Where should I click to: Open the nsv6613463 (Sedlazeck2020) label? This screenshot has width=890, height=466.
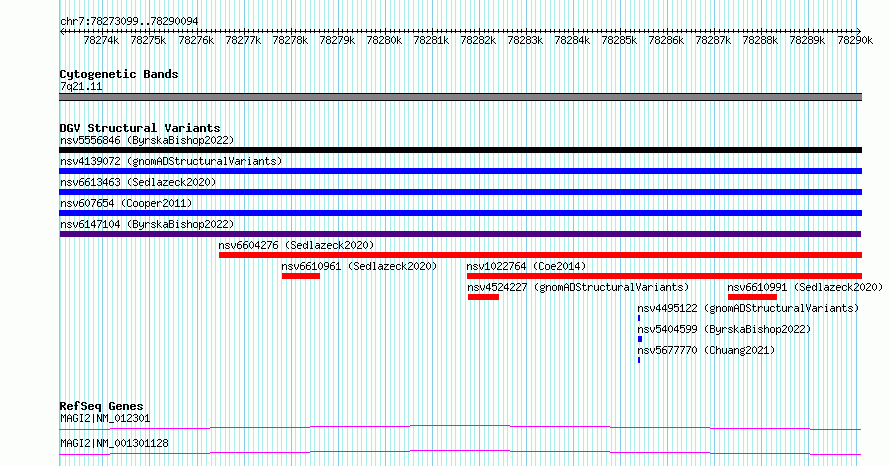tap(138, 182)
